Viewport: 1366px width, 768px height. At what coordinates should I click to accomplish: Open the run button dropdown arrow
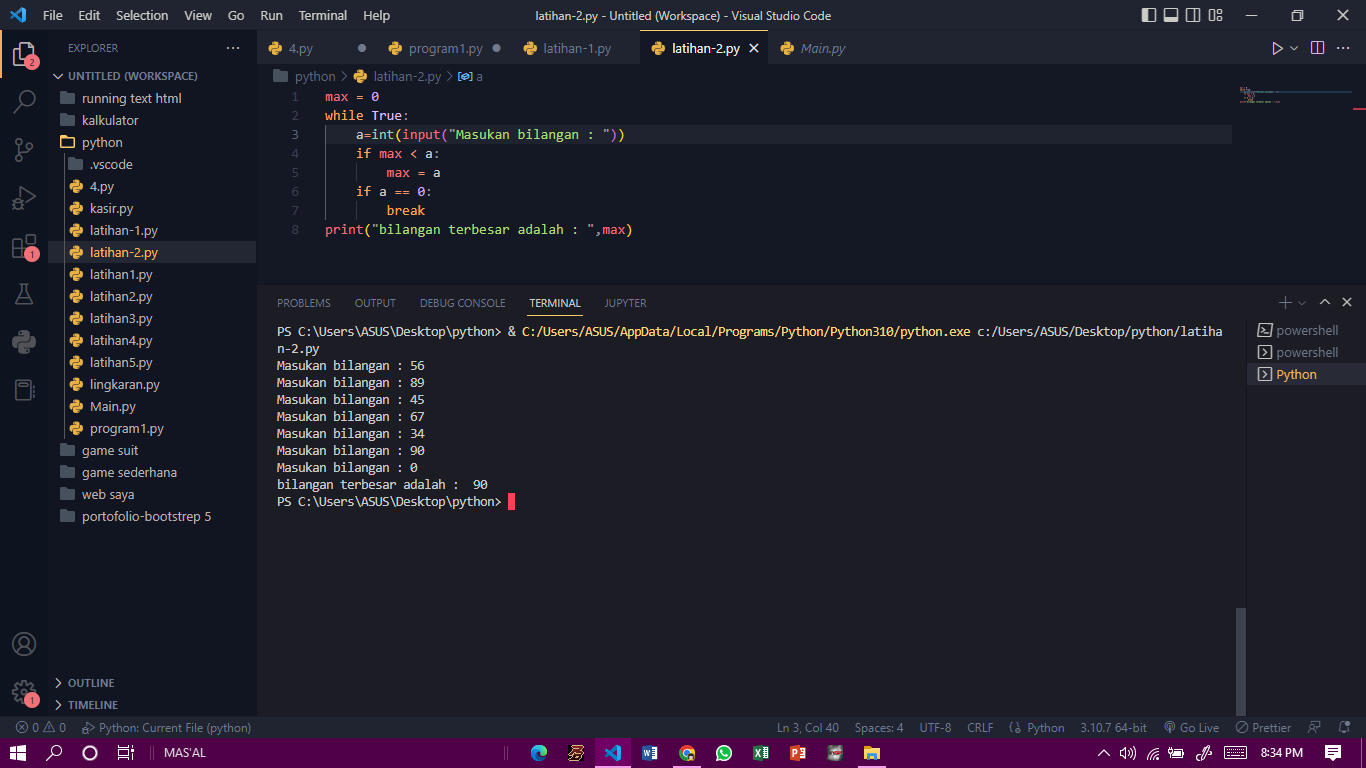1294,48
